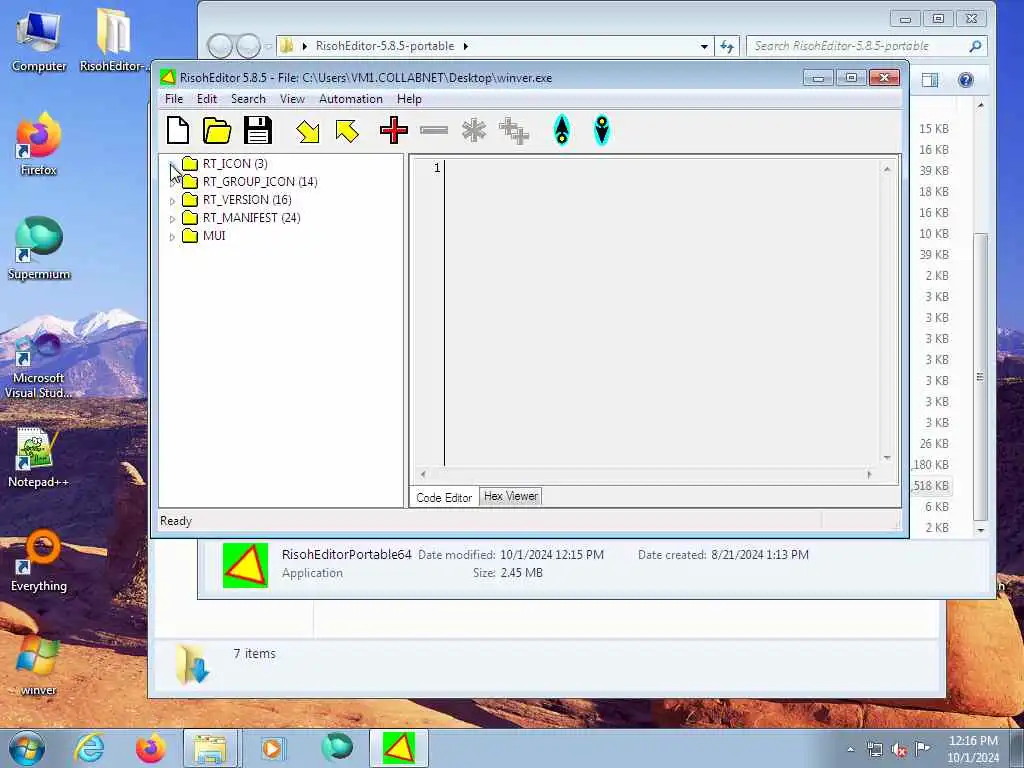Open the Automation menu
This screenshot has width=1024, height=768.
click(x=351, y=99)
